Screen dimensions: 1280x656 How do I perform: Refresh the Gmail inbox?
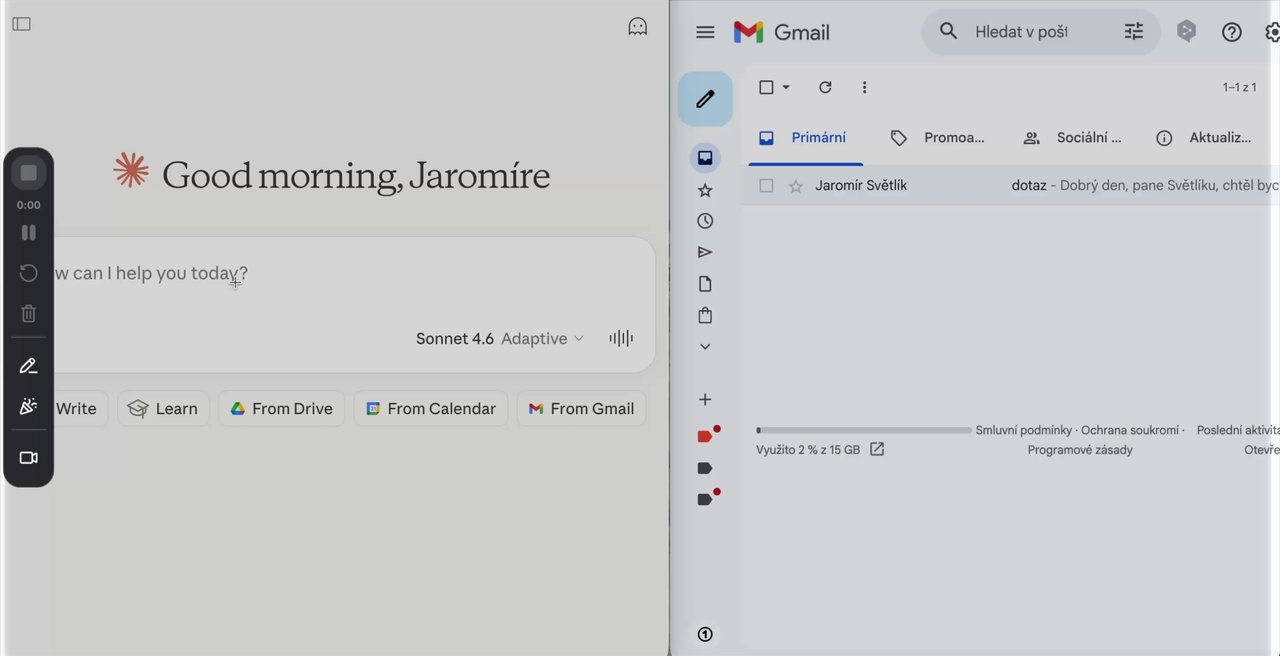click(825, 87)
